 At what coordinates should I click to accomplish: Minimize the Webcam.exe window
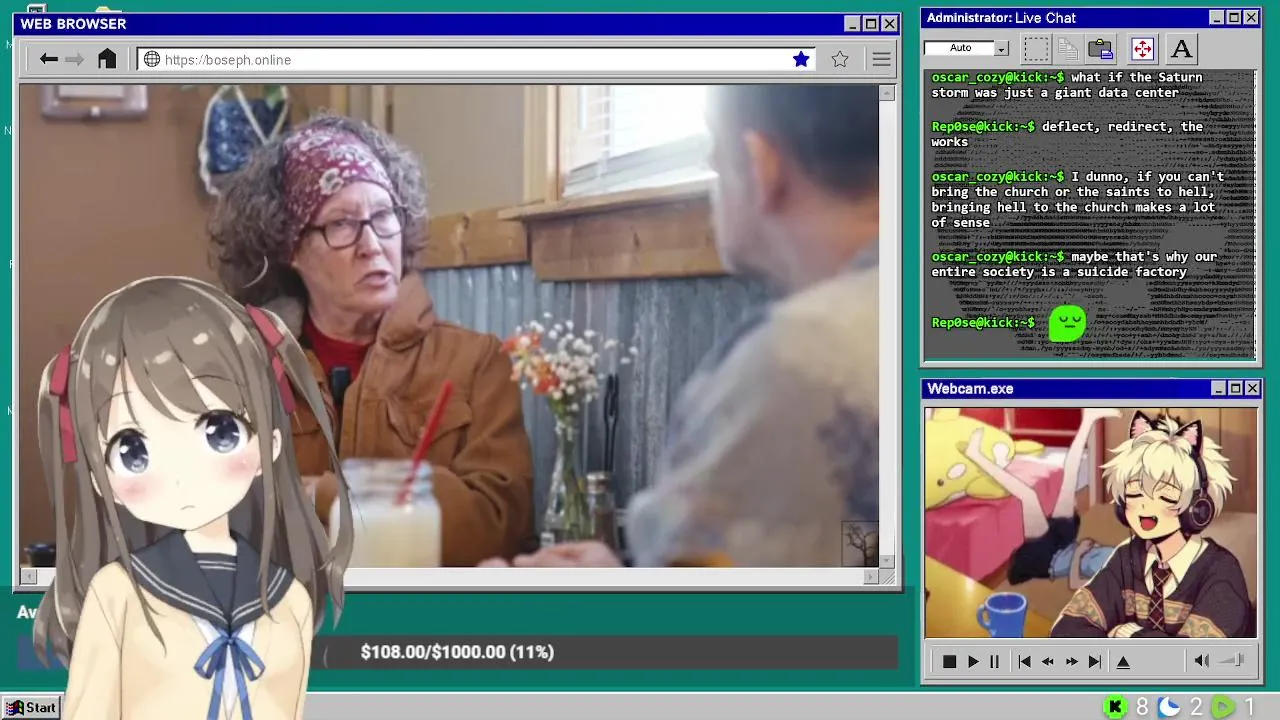(1218, 388)
